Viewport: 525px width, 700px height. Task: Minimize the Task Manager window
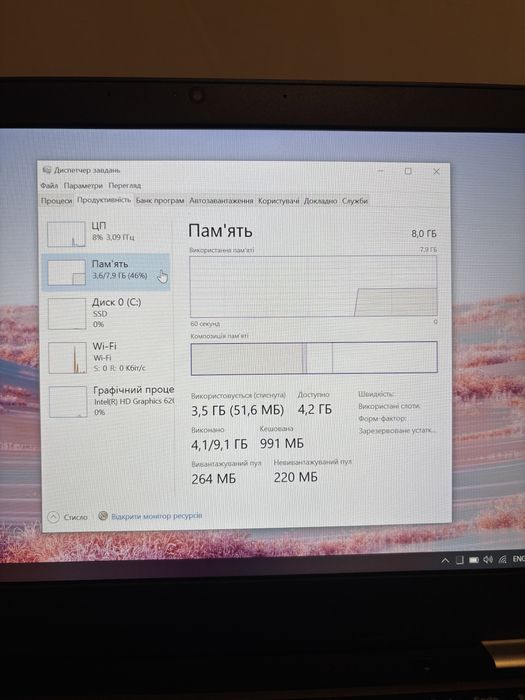[x=380, y=171]
